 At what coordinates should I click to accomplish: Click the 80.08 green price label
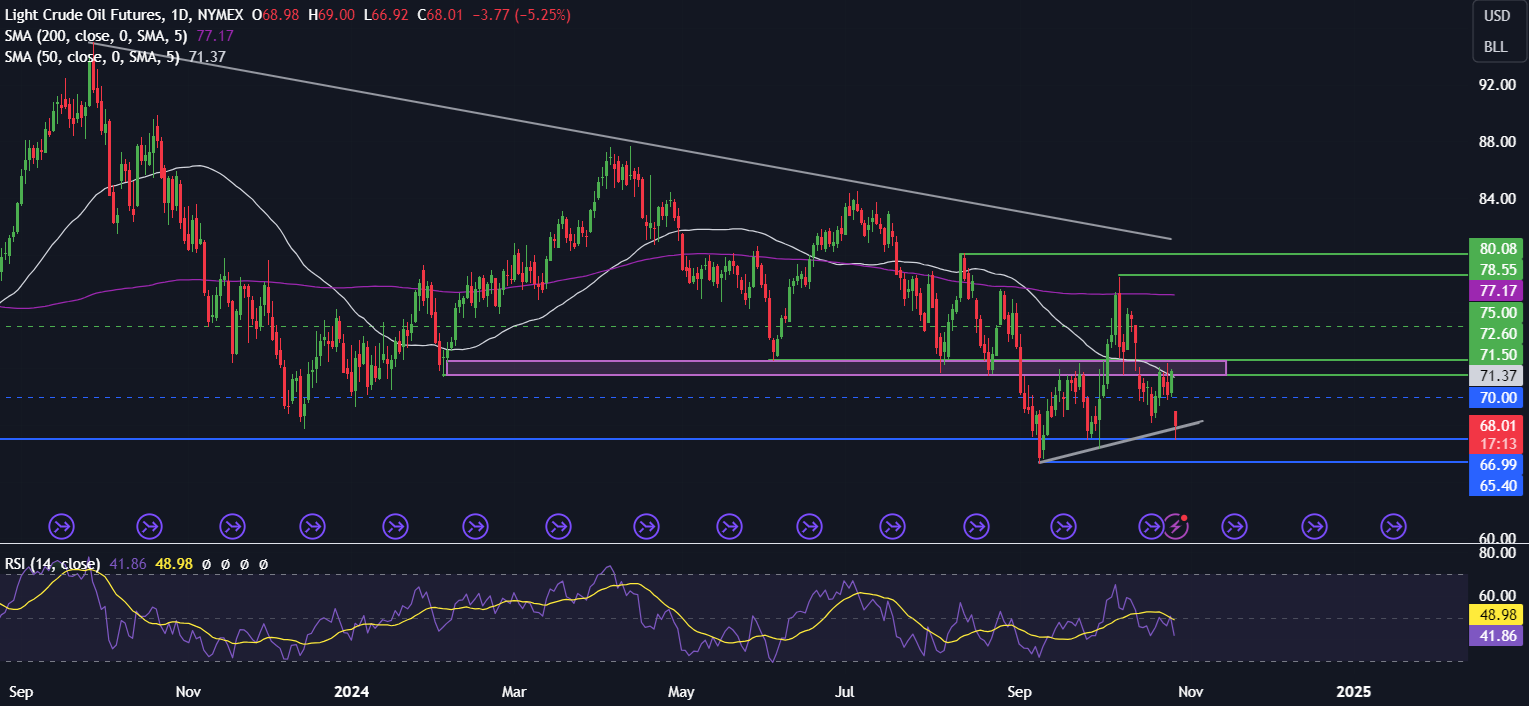point(1495,248)
